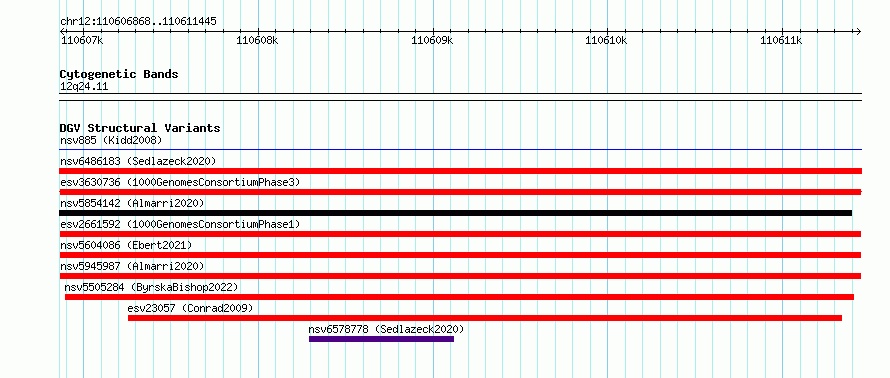Open the esv2661592 (1000GenomesConsortiumPhase1) label
Viewport: 890px width, 378px height.
(180, 224)
